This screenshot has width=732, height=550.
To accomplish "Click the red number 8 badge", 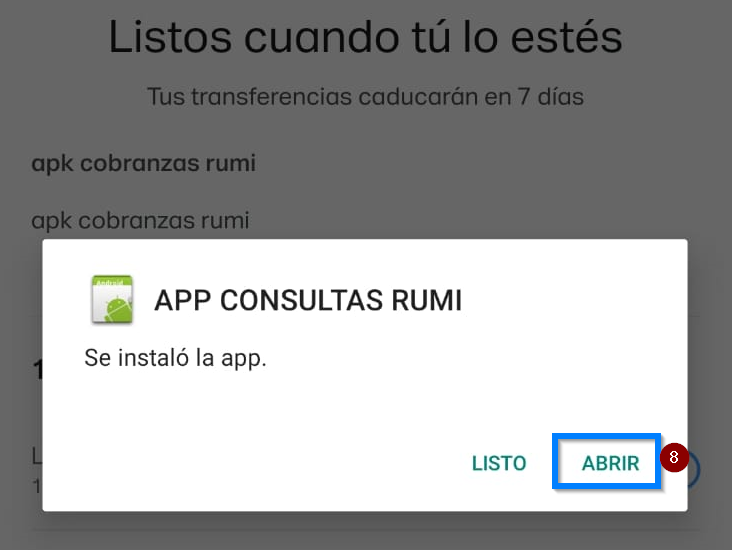I will [674, 457].
